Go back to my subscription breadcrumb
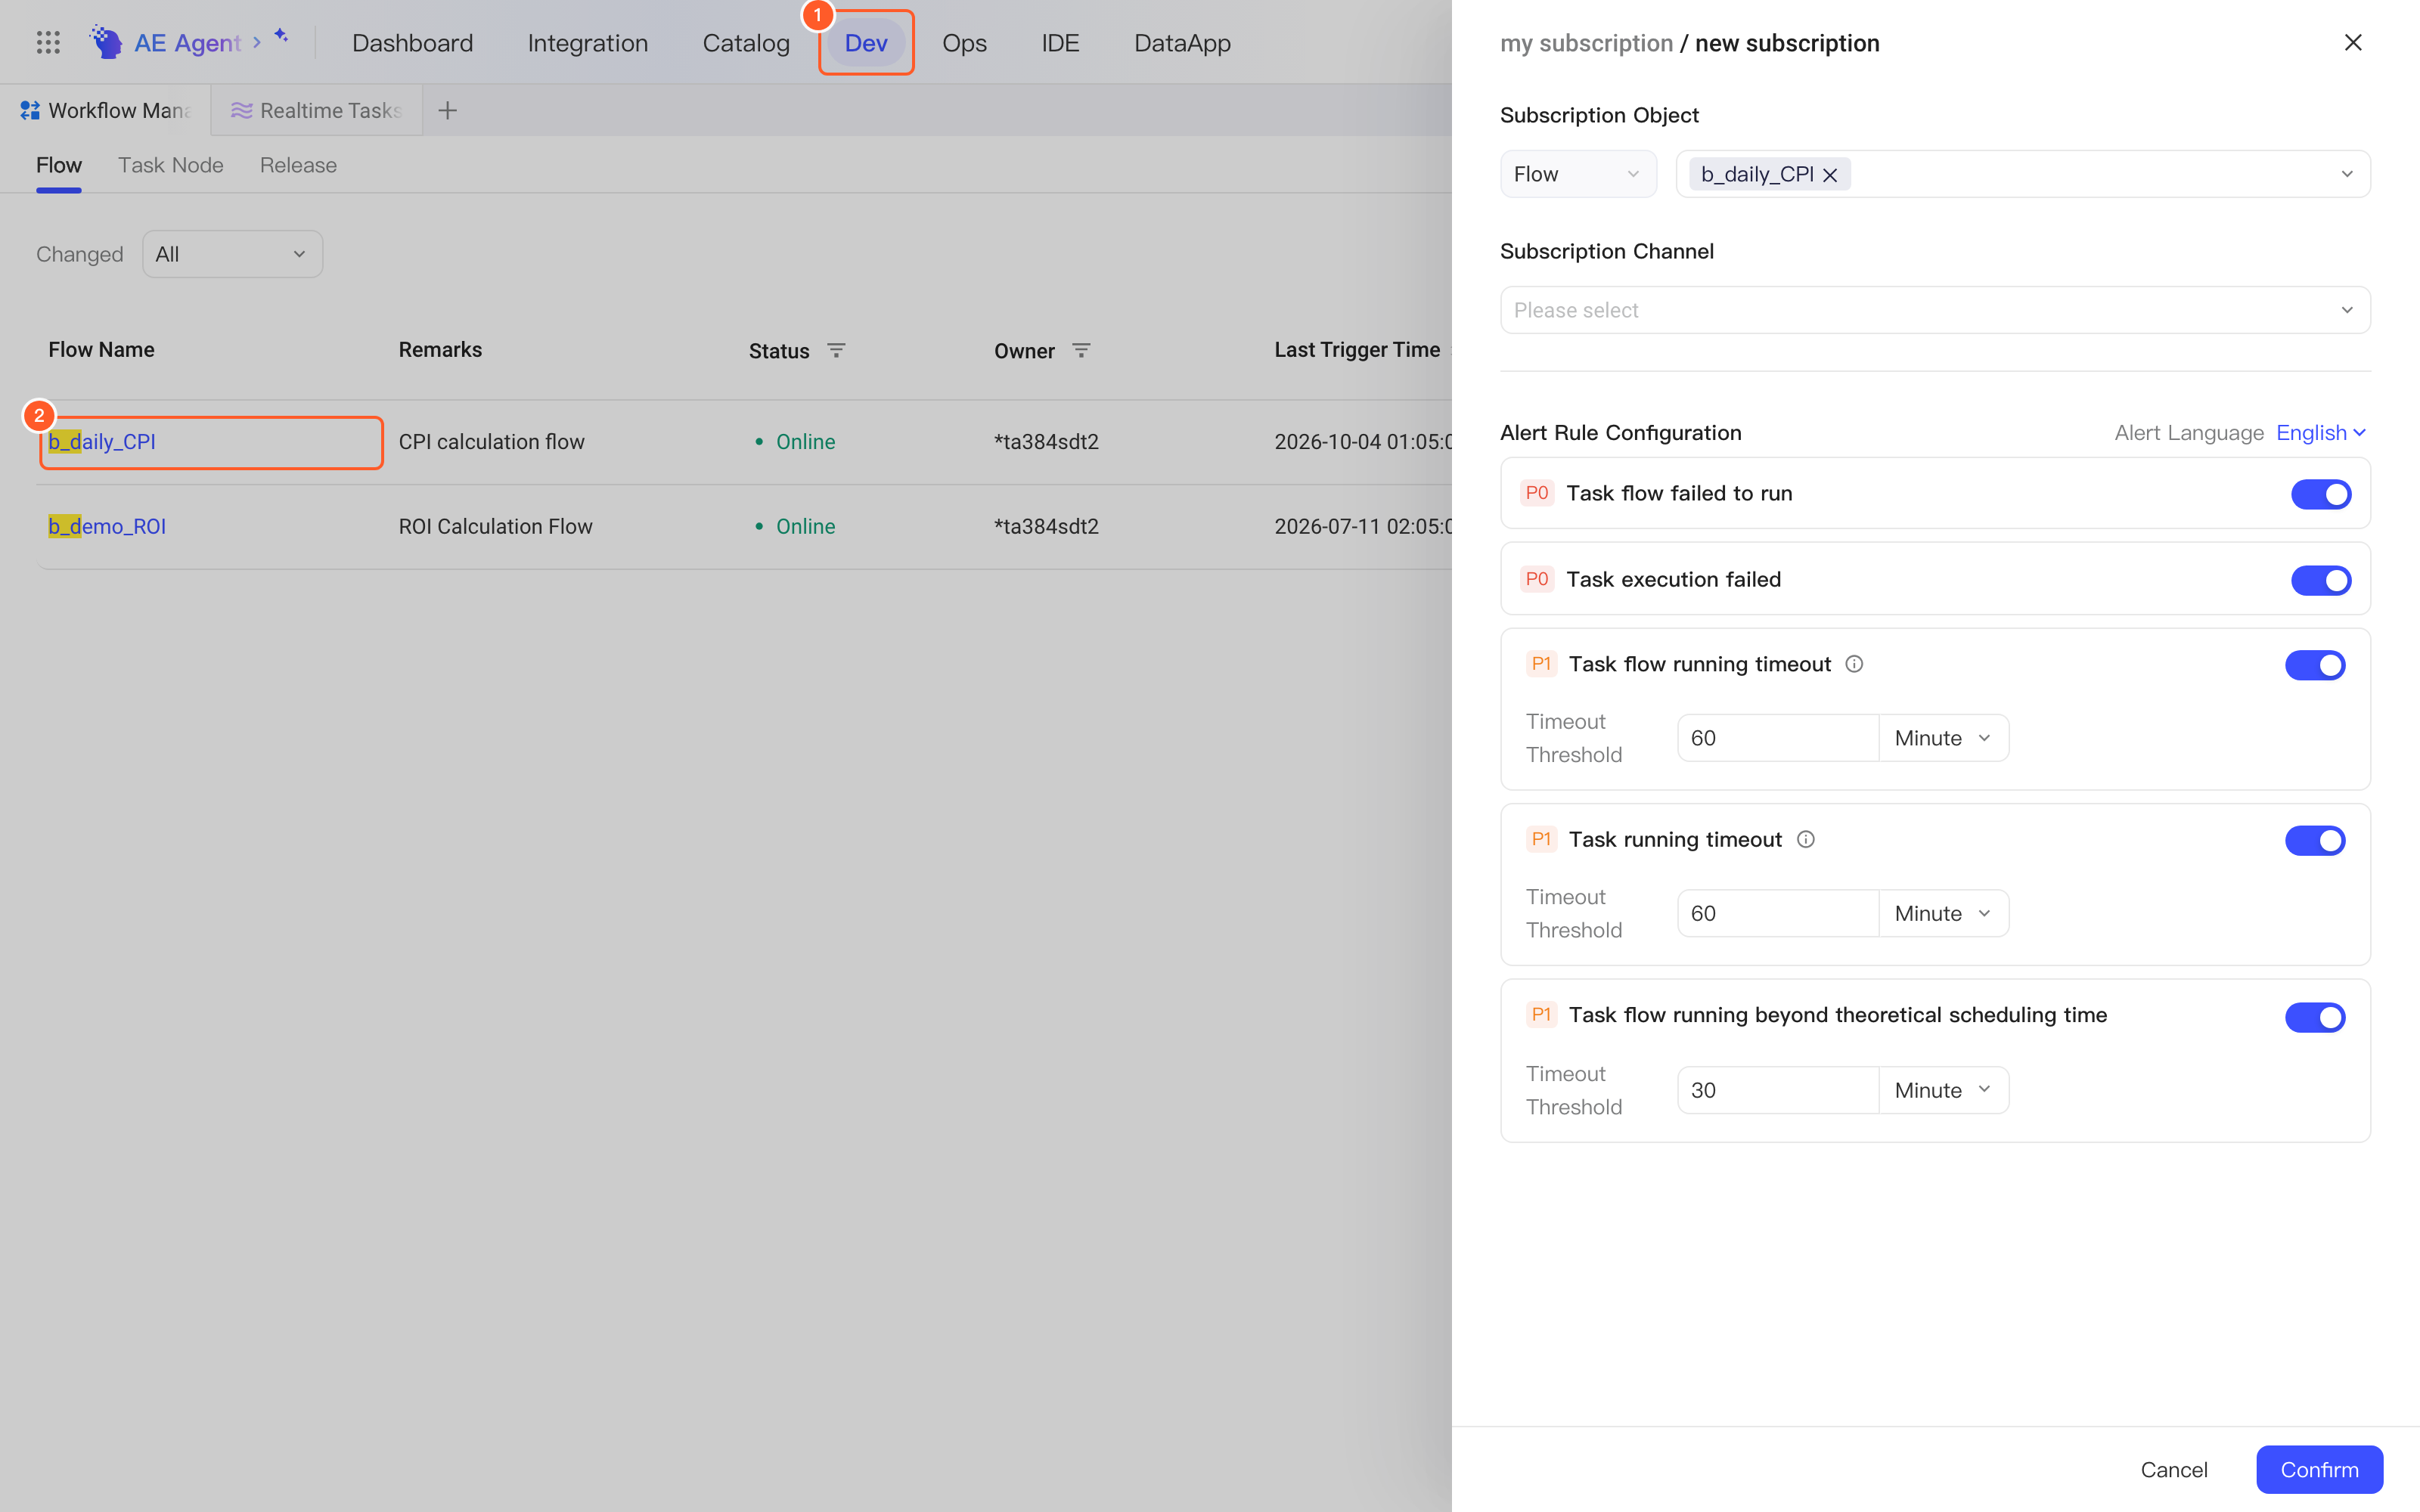The image size is (2420, 1512). point(1586,43)
